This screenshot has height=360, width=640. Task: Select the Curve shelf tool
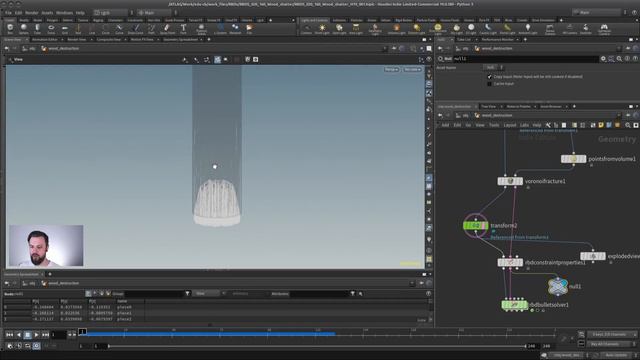point(119,29)
